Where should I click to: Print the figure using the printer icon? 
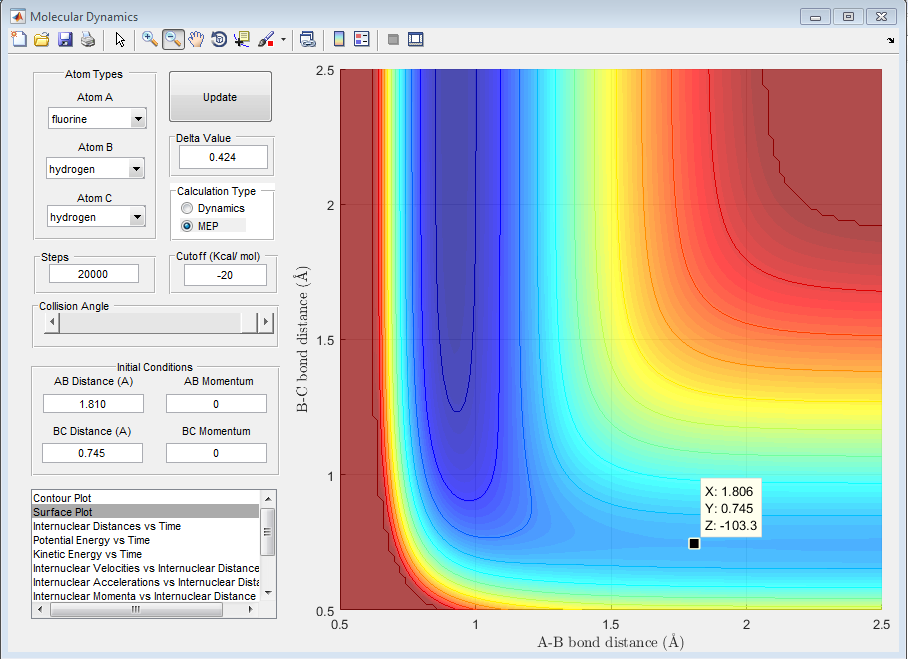pyautogui.click(x=88, y=40)
